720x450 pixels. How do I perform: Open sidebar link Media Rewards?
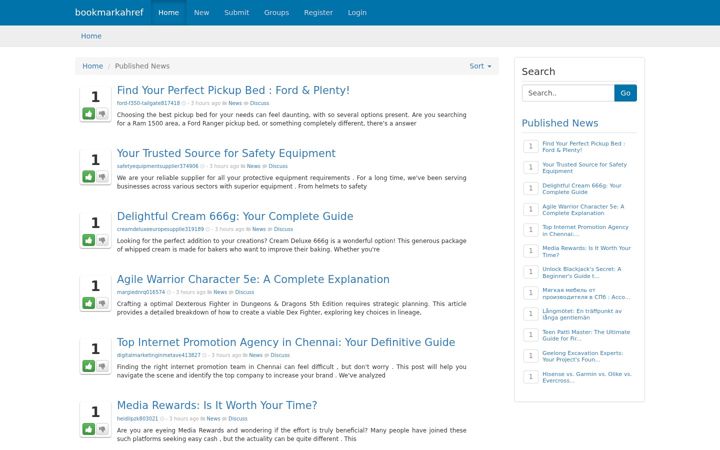(586, 252)
